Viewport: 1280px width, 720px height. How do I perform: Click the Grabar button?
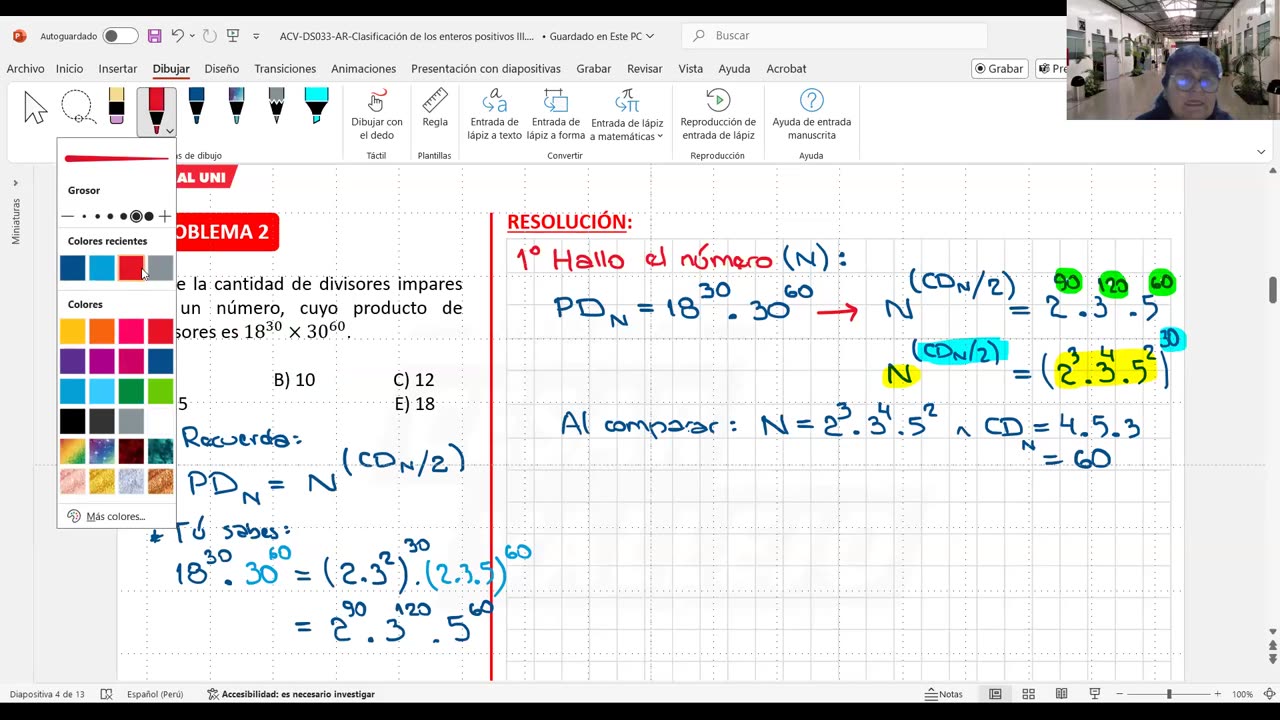[999, 69]
